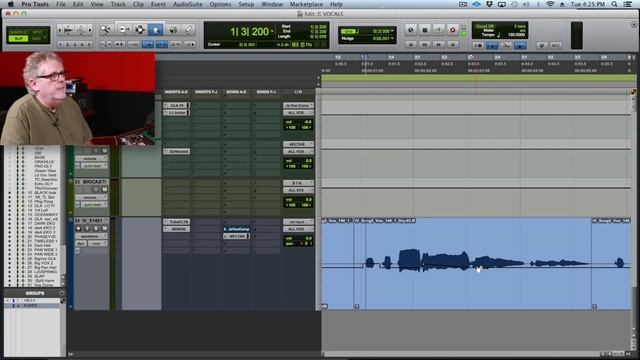Open macOS Spotlight search
The width and height of the screenshot is (640, 360).
click(x=614, y=4)
